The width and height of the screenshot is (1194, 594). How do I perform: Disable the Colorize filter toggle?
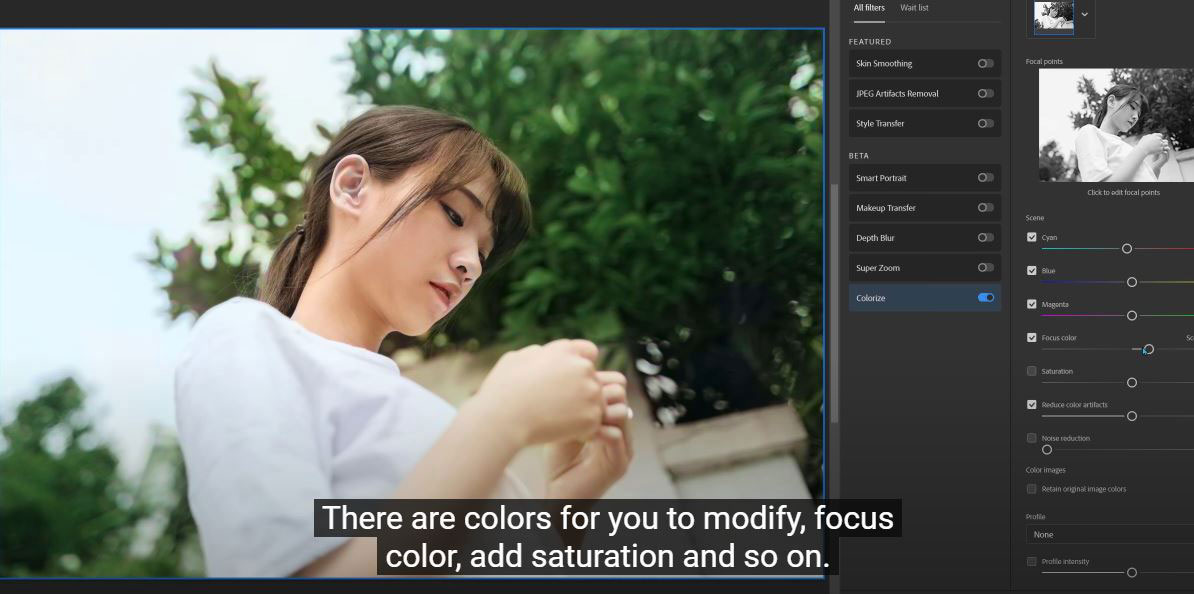pos(986,298)
